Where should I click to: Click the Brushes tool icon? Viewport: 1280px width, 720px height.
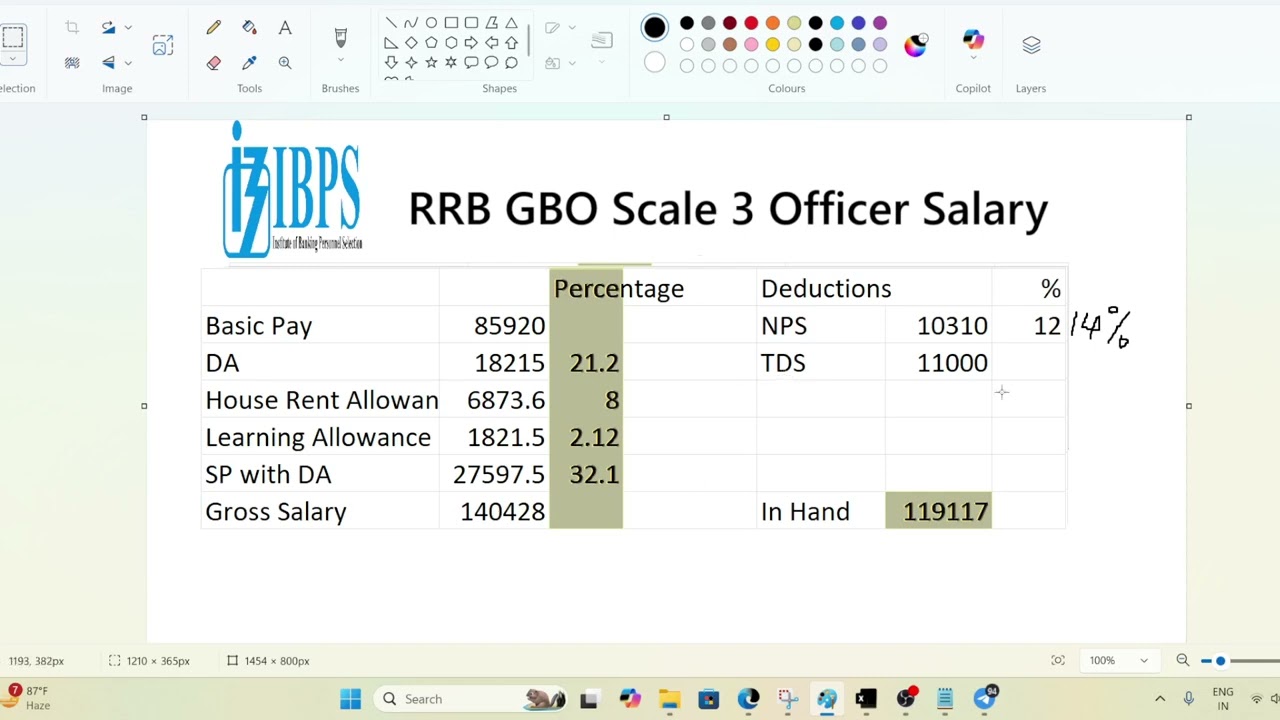point(340,37)
